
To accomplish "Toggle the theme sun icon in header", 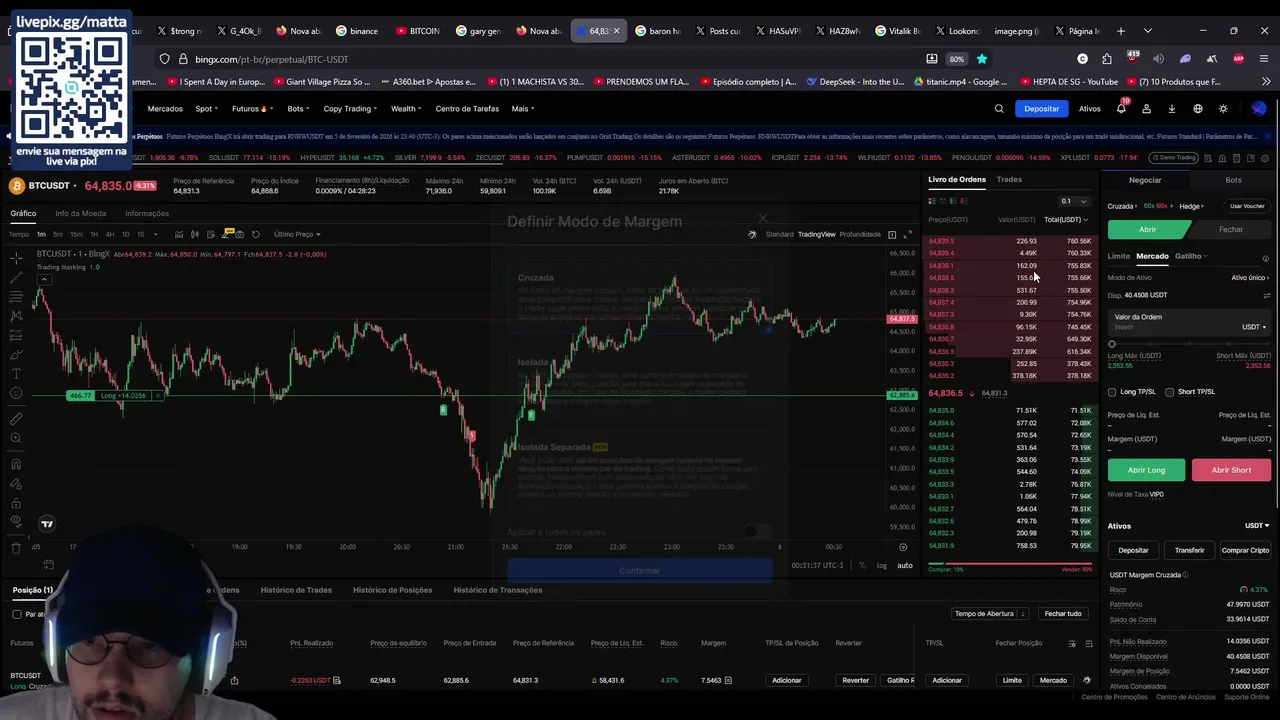I will pos(1223,108).
